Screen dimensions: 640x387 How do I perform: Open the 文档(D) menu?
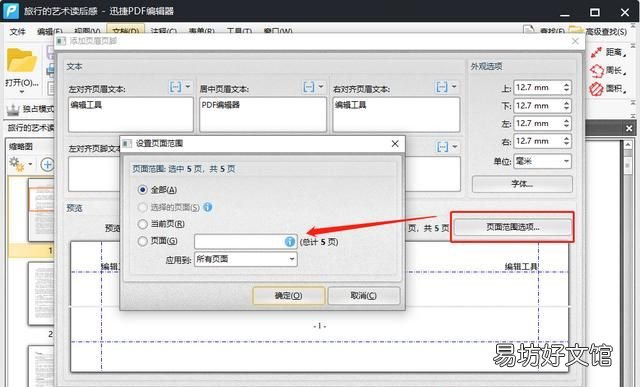[x=125, y=31]
